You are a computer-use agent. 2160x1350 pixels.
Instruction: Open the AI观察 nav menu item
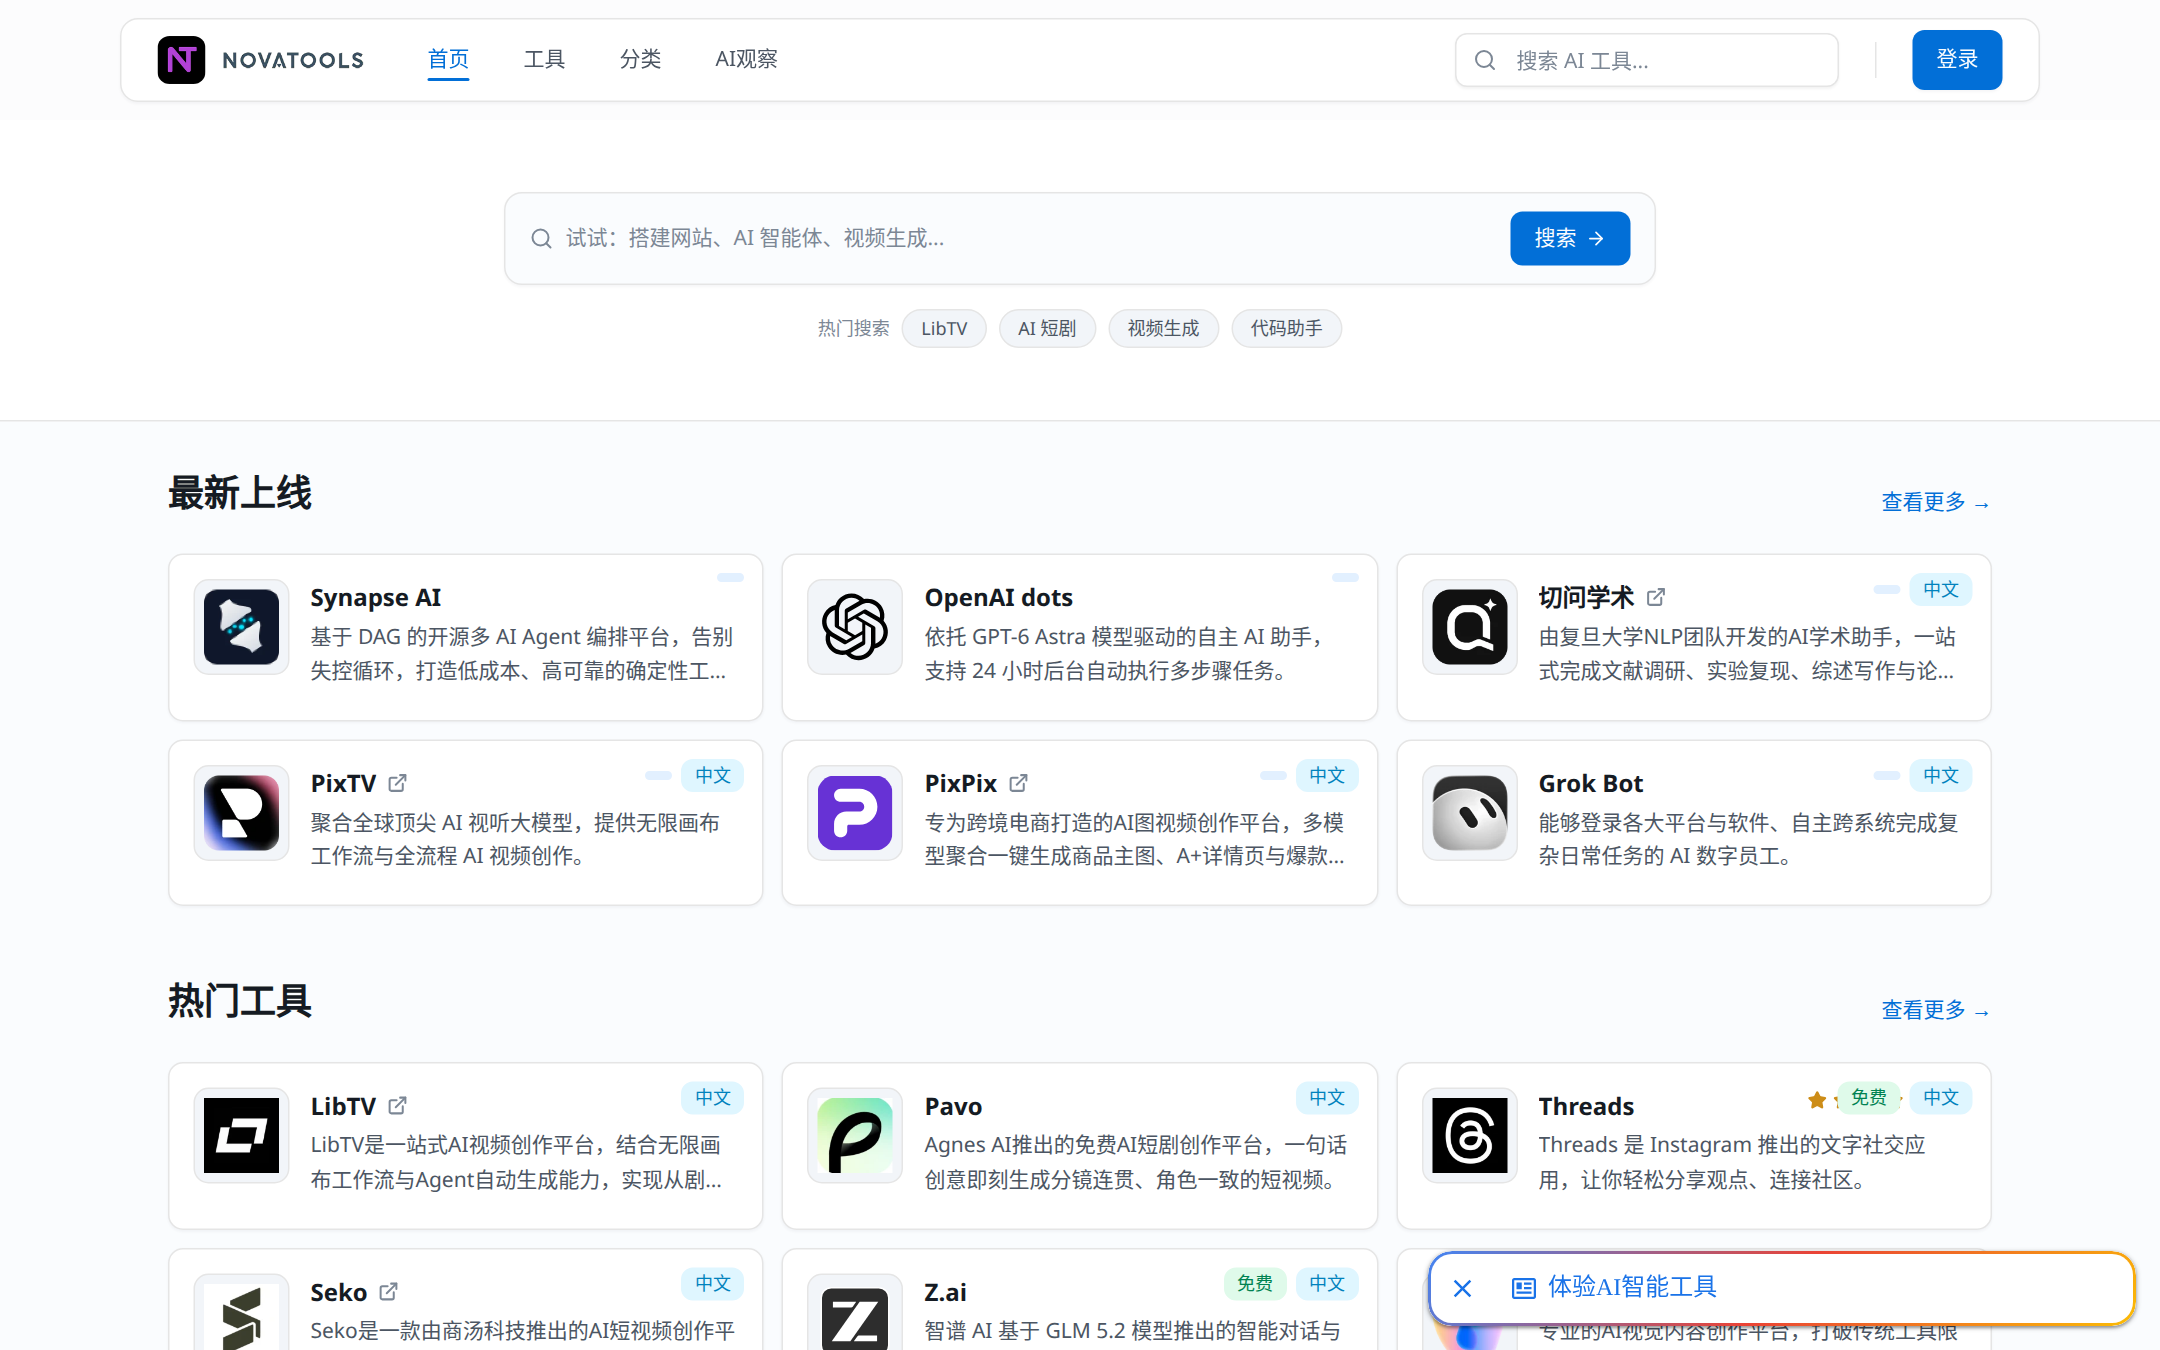[746, 60]
